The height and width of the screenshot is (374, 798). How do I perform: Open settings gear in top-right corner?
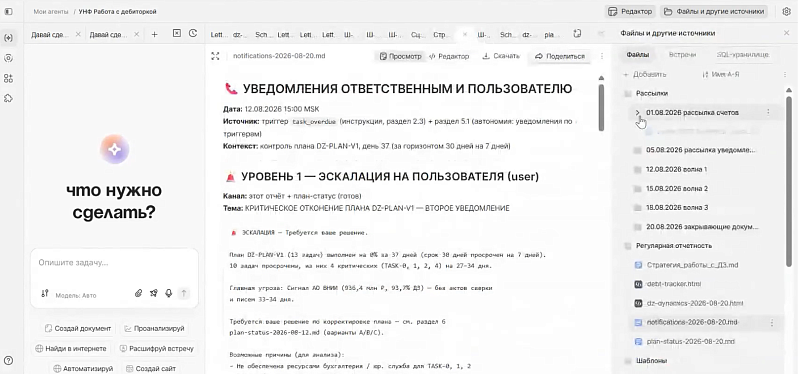tap(786, 11)
